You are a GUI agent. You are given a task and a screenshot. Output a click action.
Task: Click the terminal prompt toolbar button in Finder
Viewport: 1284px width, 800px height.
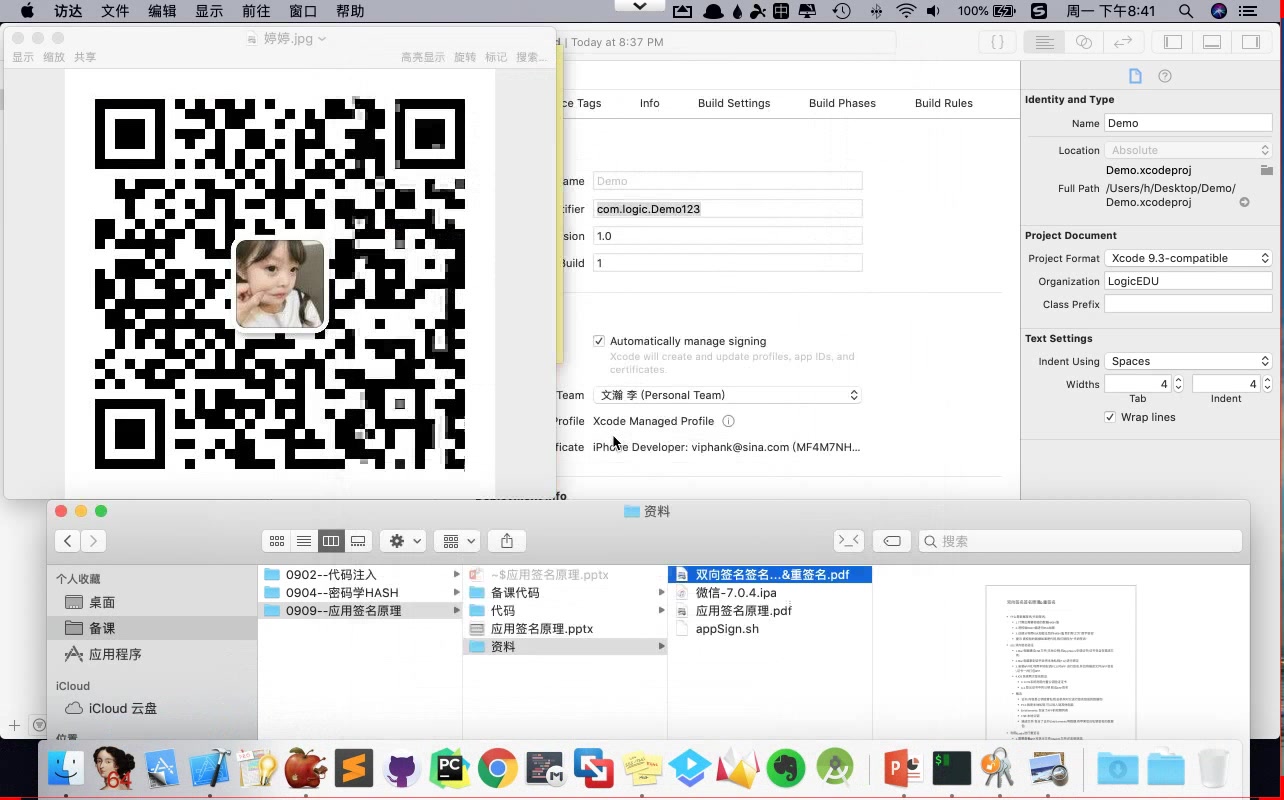click(x=849, y=541)
